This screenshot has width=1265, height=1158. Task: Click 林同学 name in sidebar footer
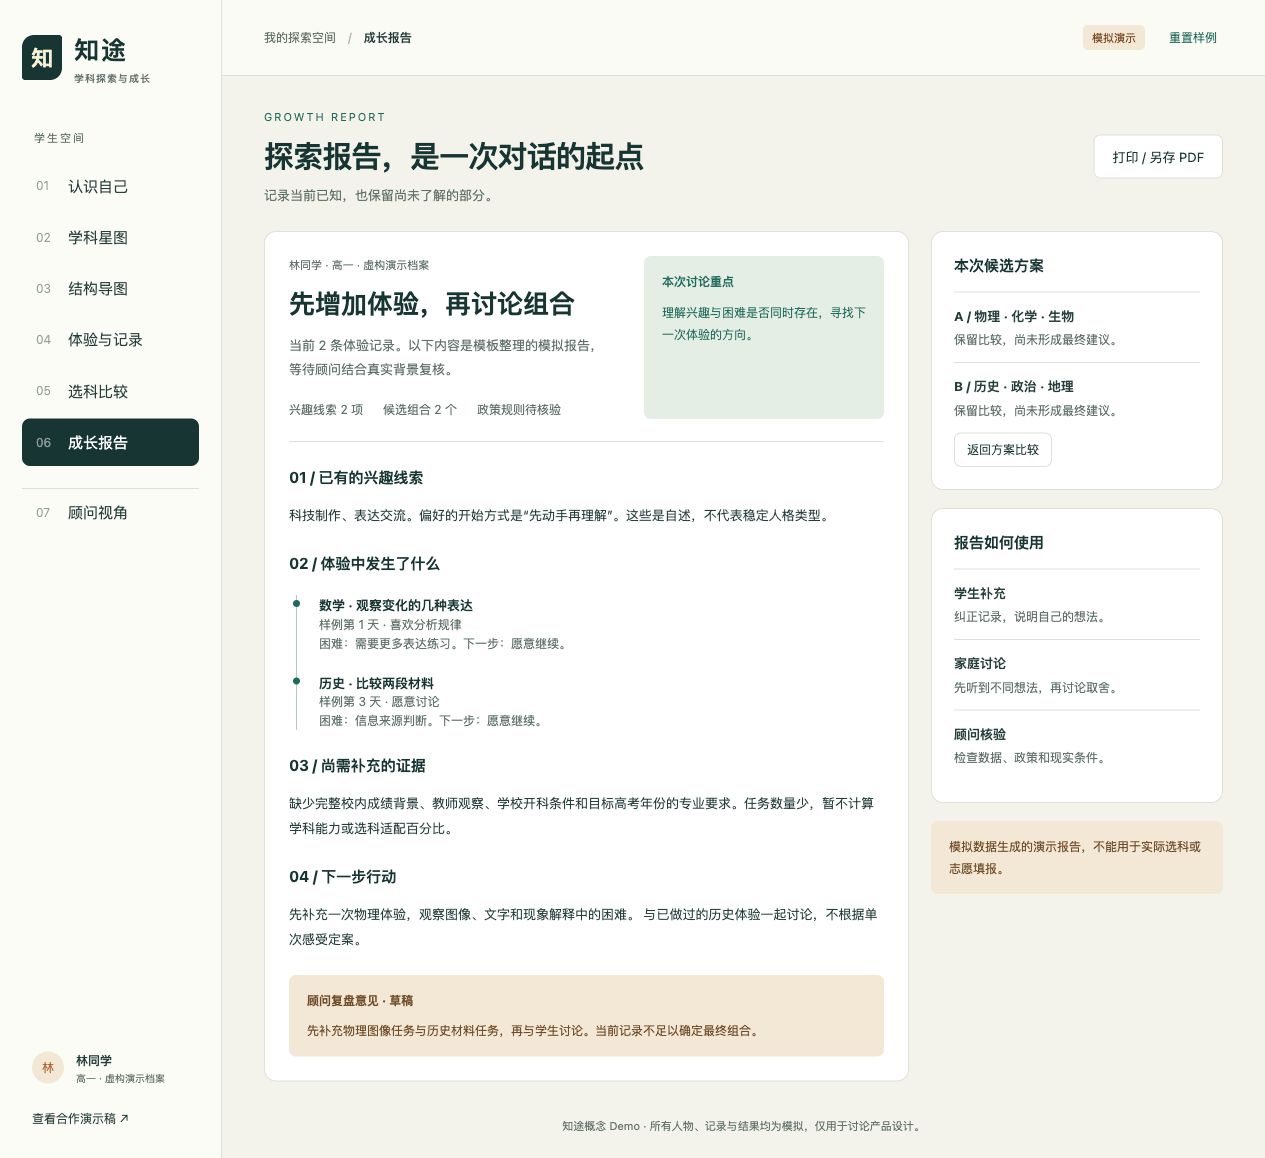pyautogui.click(x=94, y=1061)
